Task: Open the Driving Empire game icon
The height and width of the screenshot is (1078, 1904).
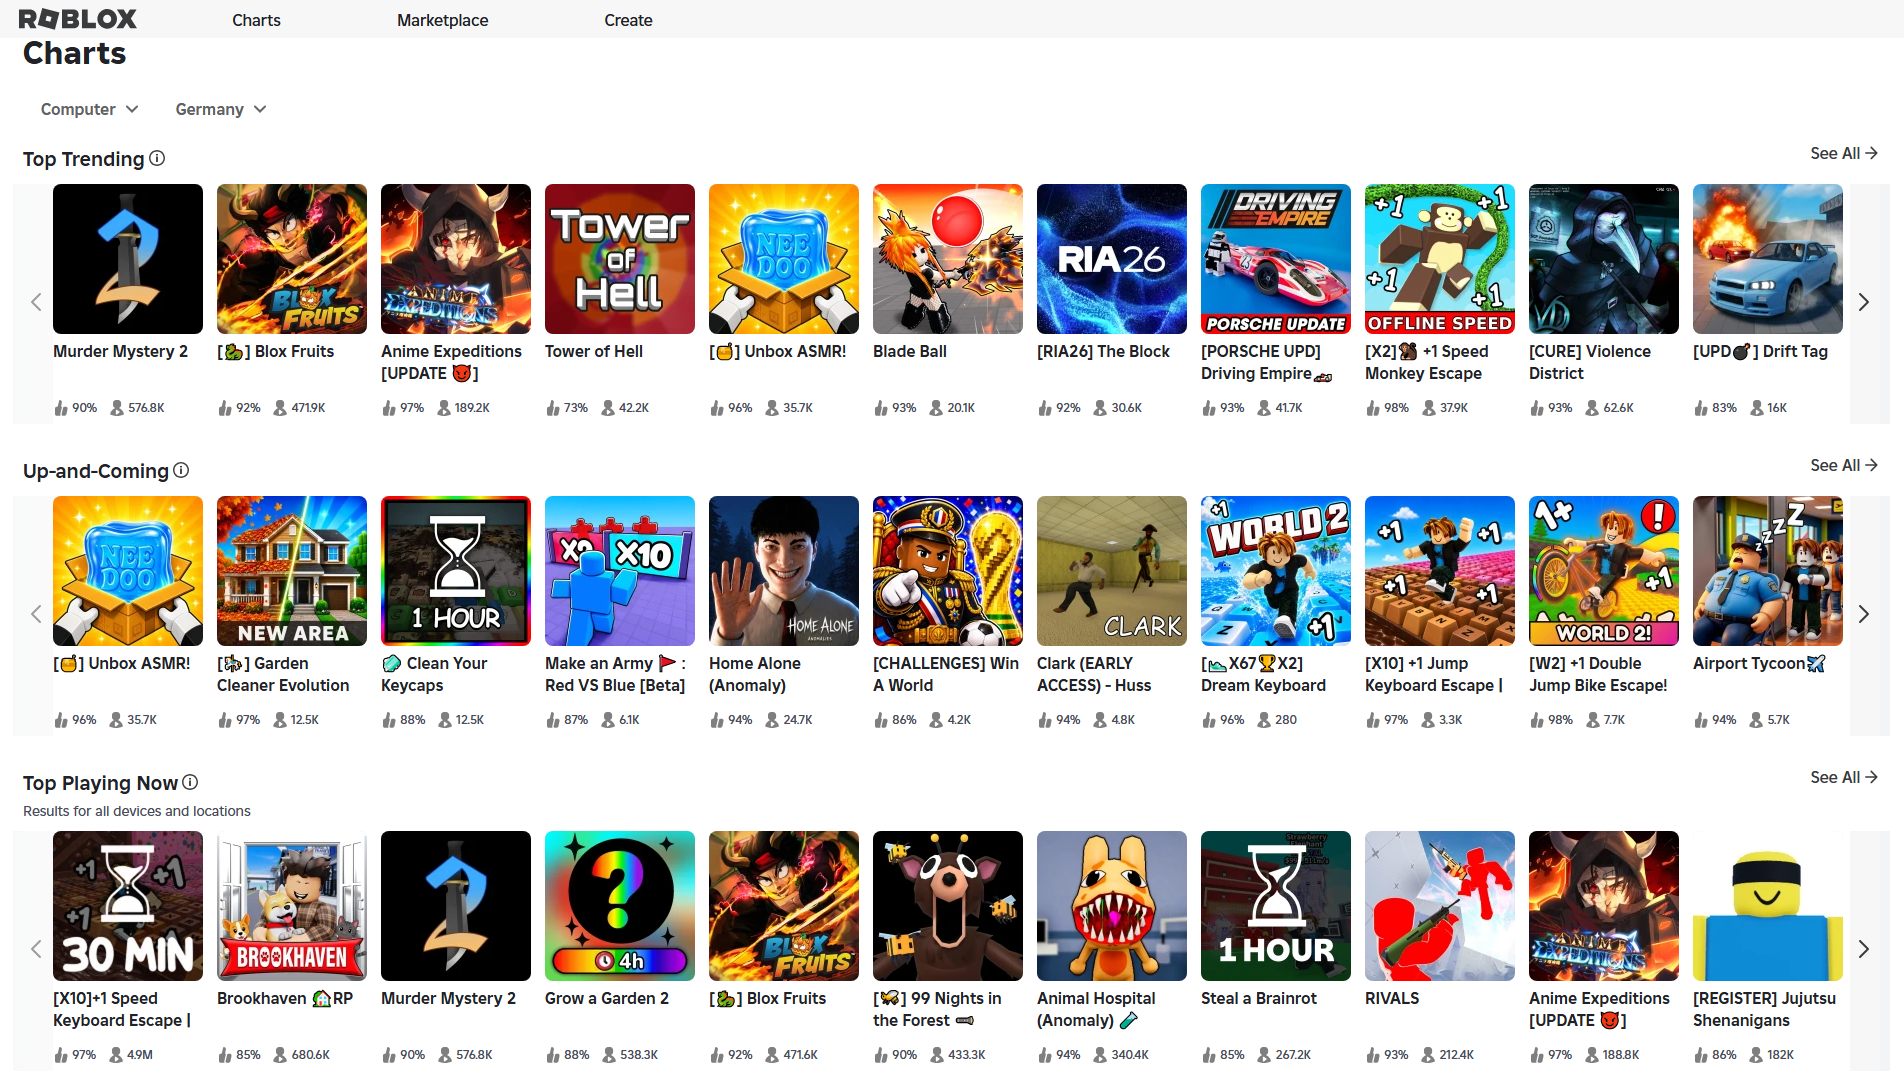Action: 1276,259
